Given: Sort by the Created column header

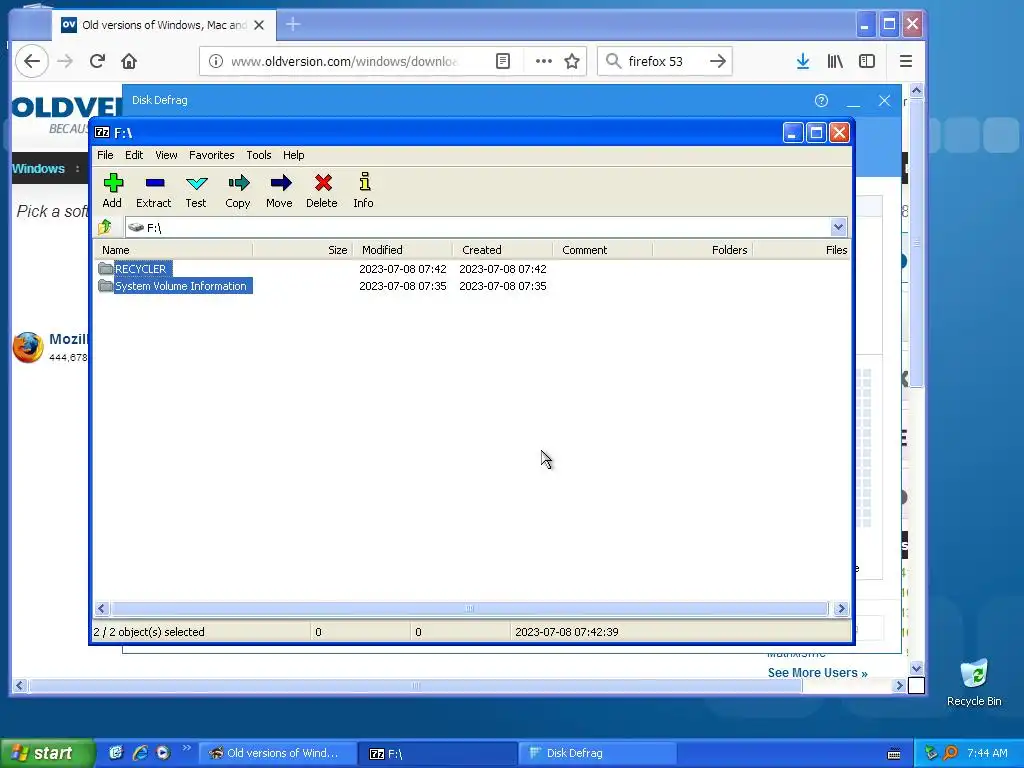Looking at the screenshot, I should pyautogui.click(x=502, y=250).
